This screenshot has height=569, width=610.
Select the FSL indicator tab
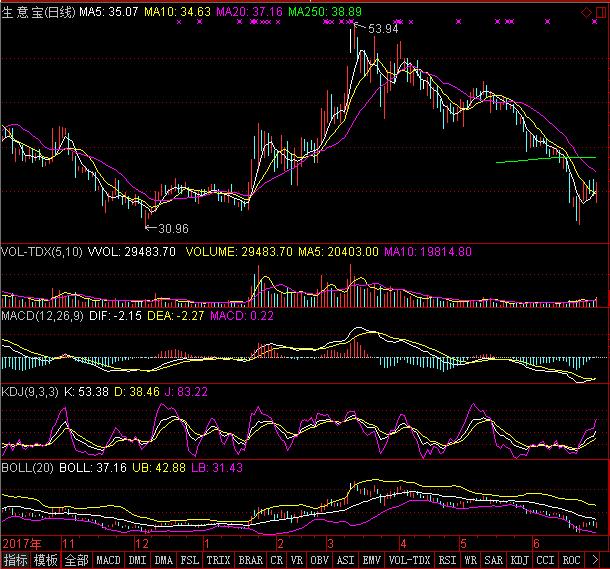[189, 560]
